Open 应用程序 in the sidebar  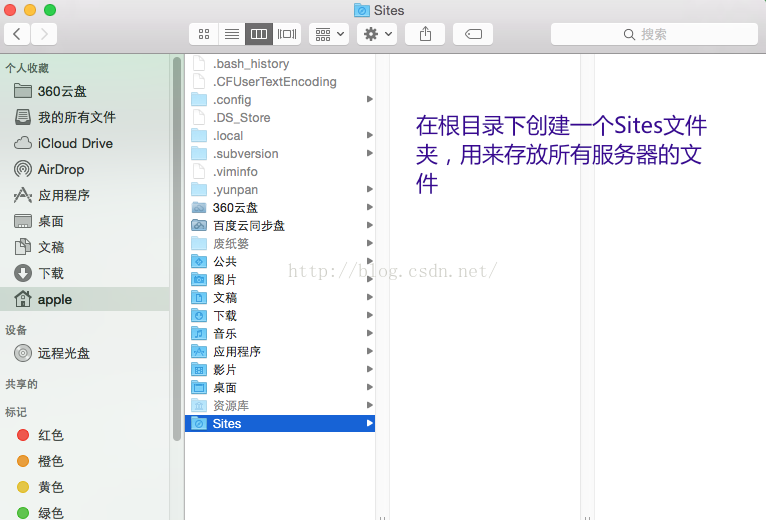click(x=85, y=195)
